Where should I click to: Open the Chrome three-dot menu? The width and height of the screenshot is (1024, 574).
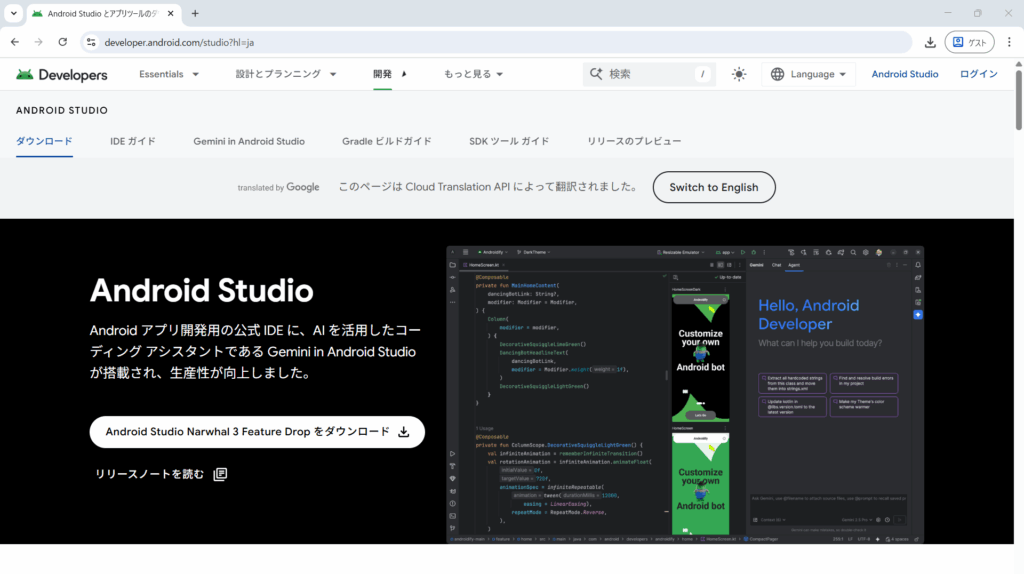1008,42
